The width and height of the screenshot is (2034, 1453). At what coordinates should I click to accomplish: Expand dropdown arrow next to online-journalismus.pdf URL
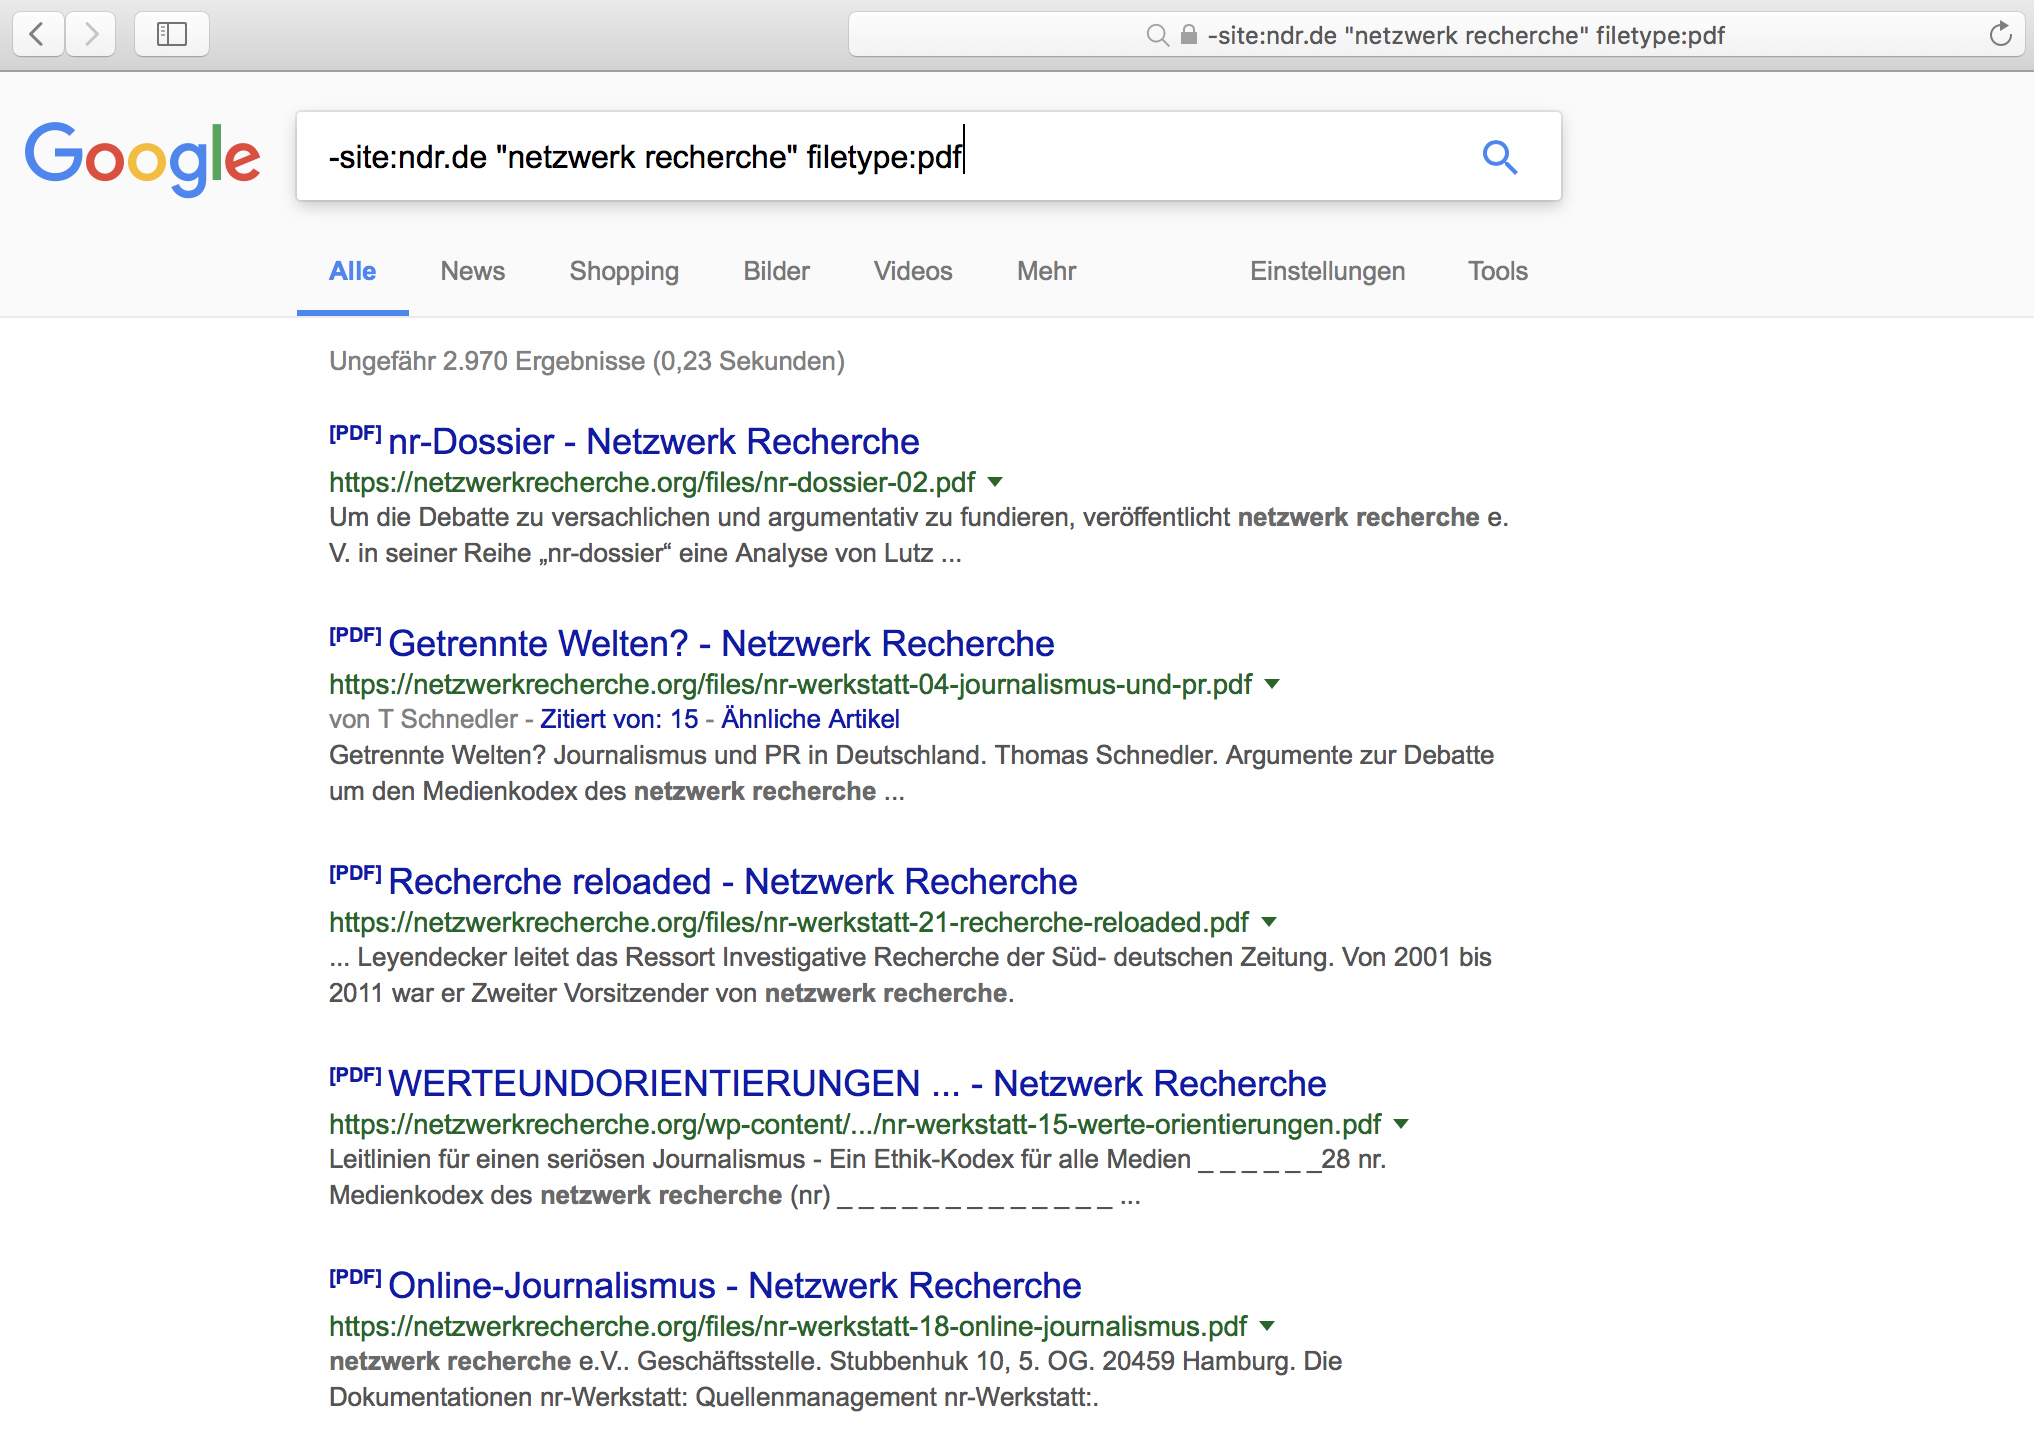pos(1267,1326)
